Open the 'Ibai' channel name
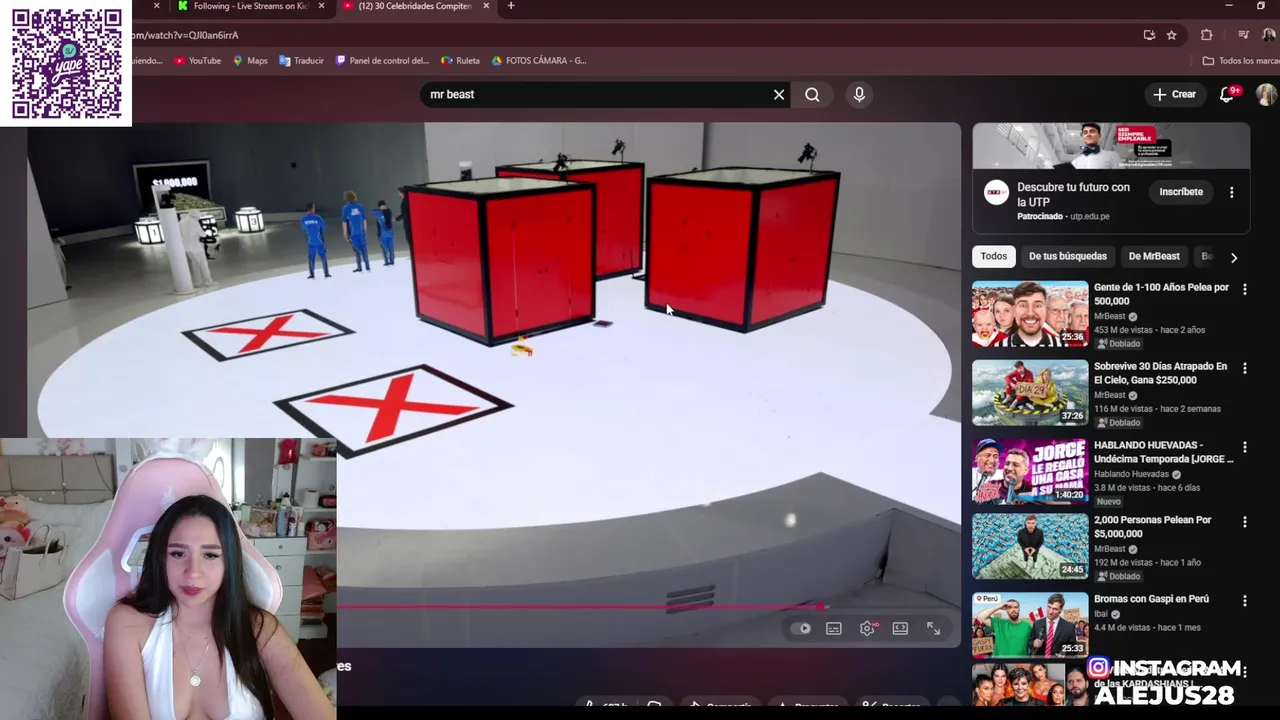This screenshot has width=1280, height=720. pos(1102,614)
